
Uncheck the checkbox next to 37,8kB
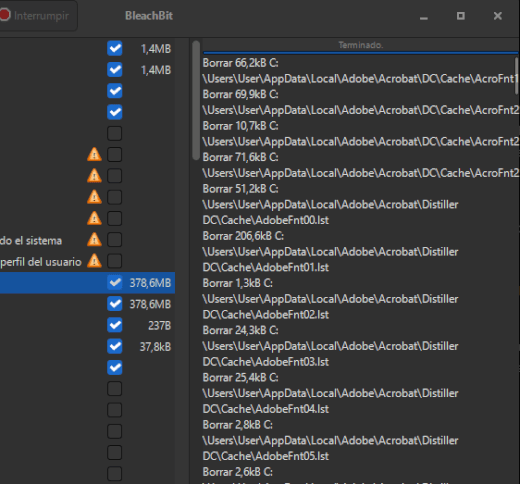coord(115,347)
